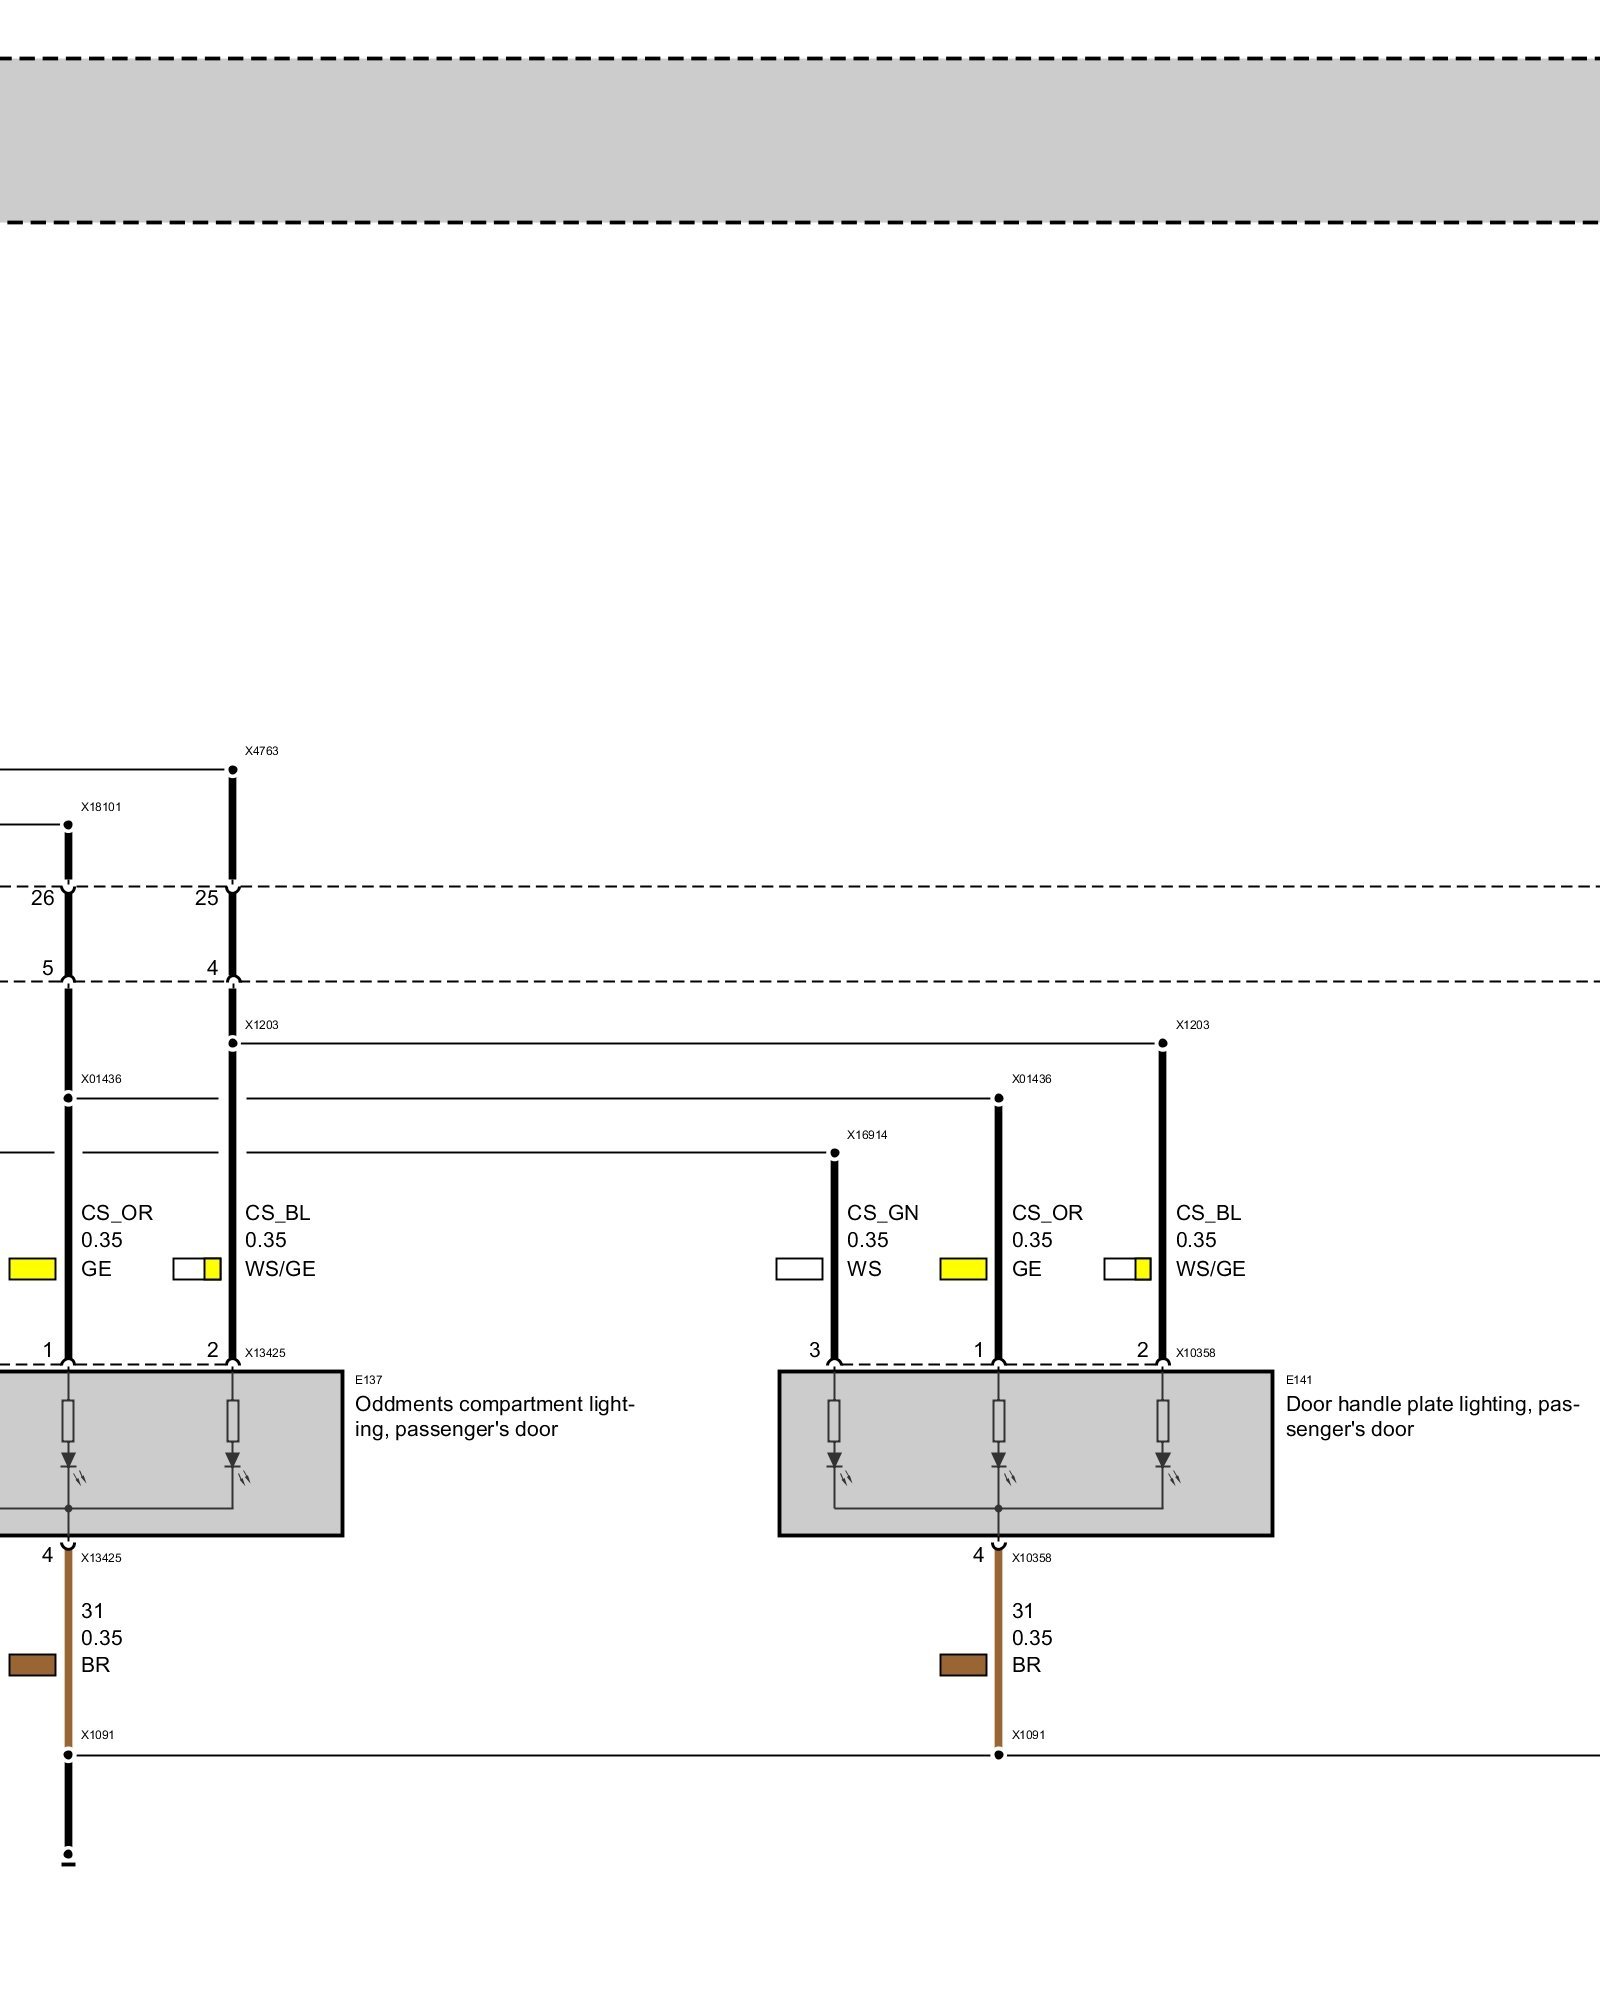The image size is (1600, 2000).
Task: Click the yellow GE swatch left of E141's CS_OR wire
Action: click(x=963, y=1269)
